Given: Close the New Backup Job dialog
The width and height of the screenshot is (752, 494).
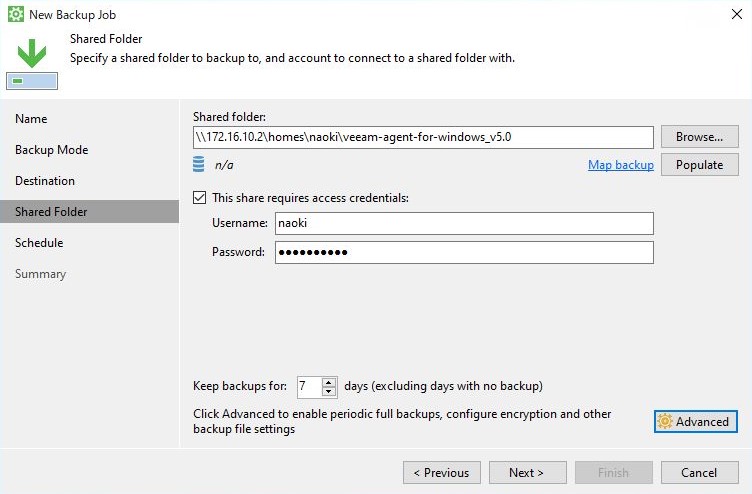Looking at the screenshot, I should click(x=737, y=14).
